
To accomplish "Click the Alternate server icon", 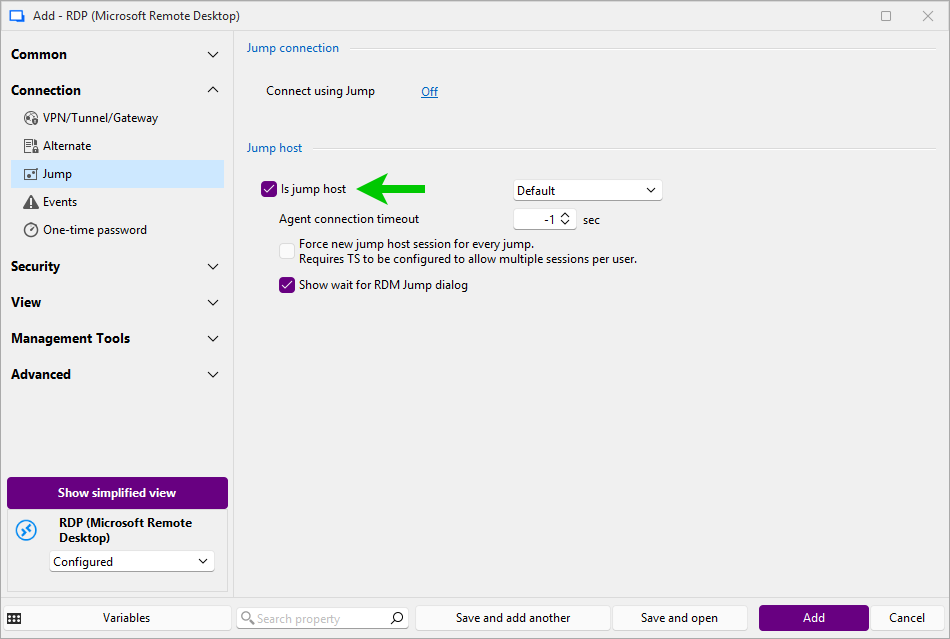I will [x=31, y=146].
